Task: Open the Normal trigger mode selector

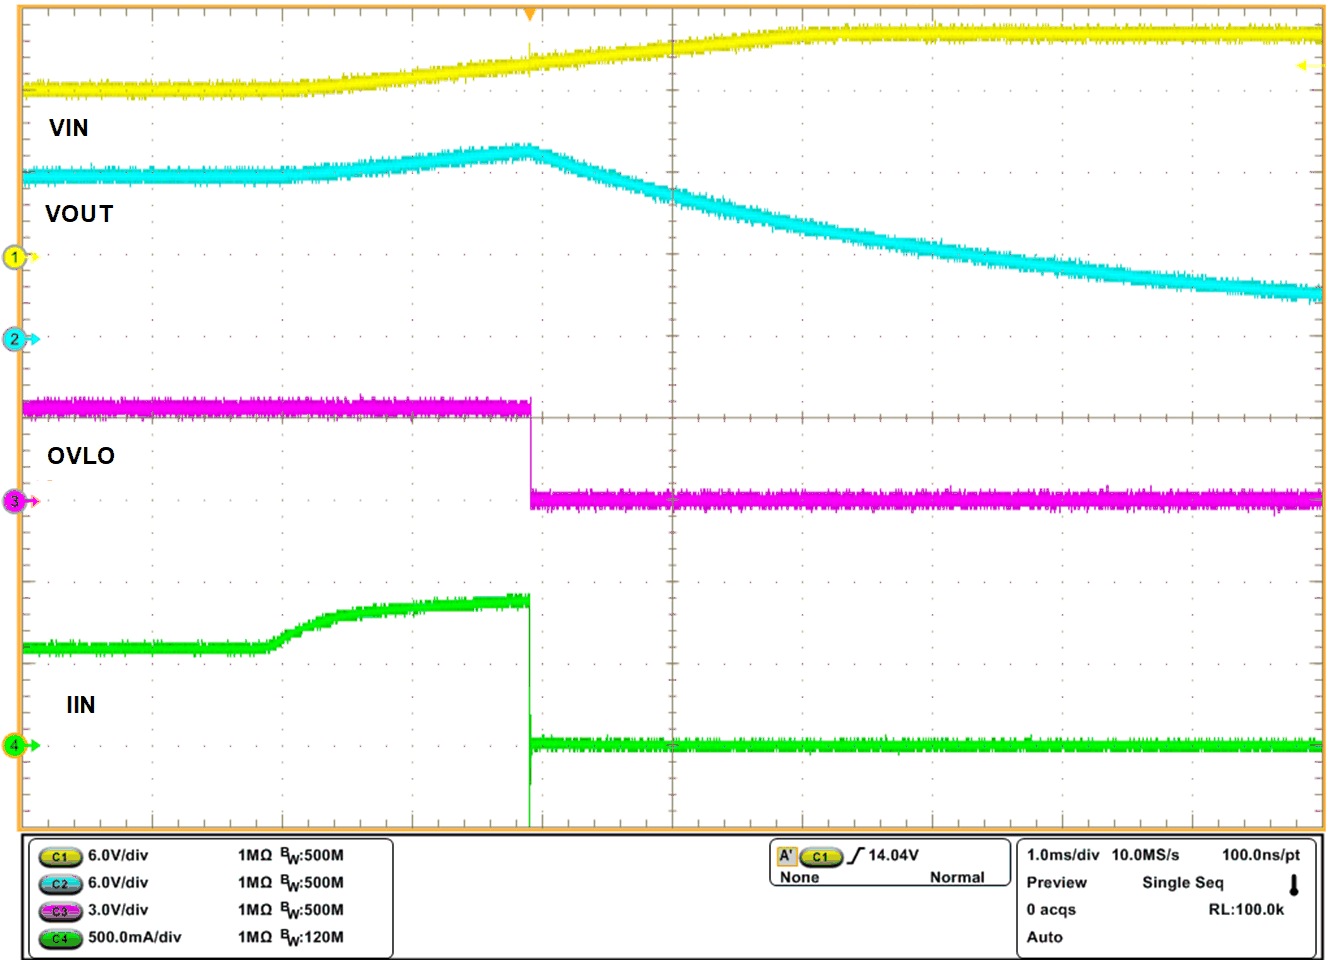Action: click(957, 877)
